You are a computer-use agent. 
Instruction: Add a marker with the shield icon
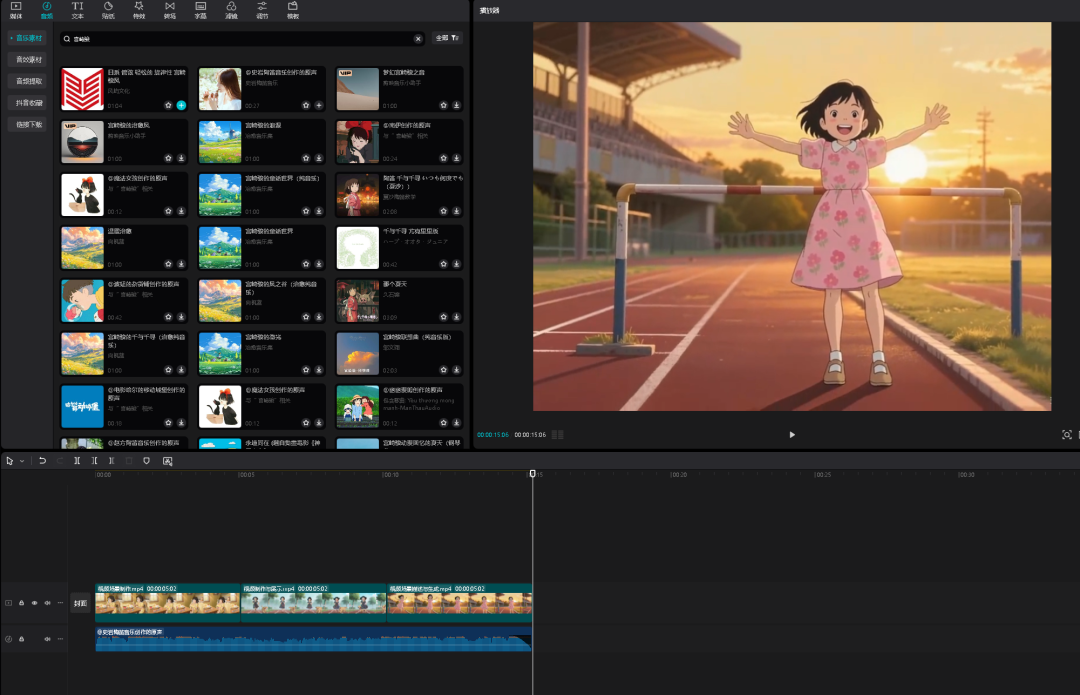pyautogui.click(x=146, y=461)
